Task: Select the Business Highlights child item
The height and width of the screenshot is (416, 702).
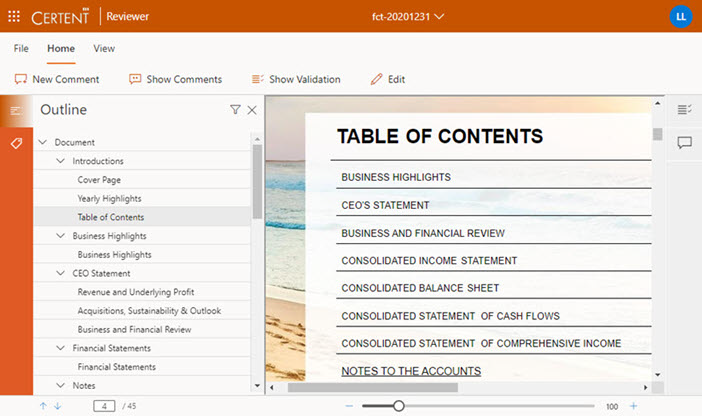Action: (x=114, y=254)
